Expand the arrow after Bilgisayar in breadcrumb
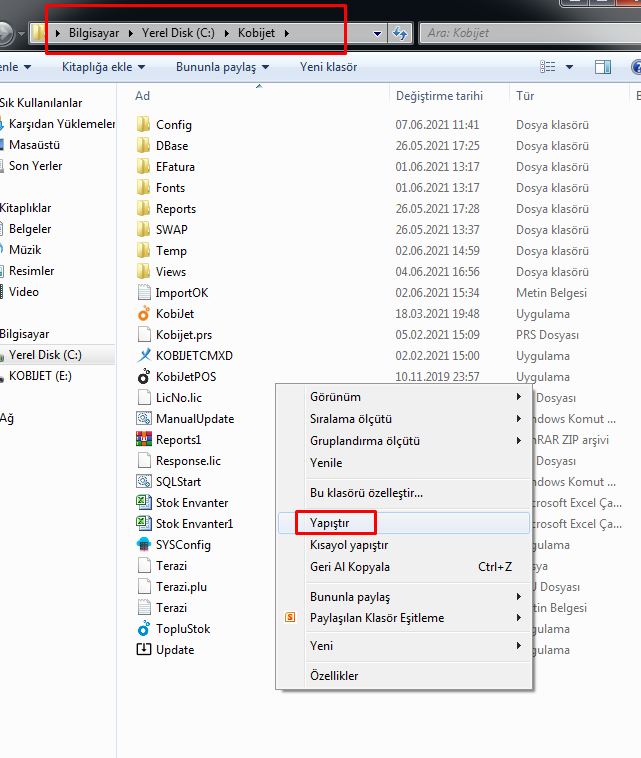Viewport: 641px width, 758px height. (131, 33)
